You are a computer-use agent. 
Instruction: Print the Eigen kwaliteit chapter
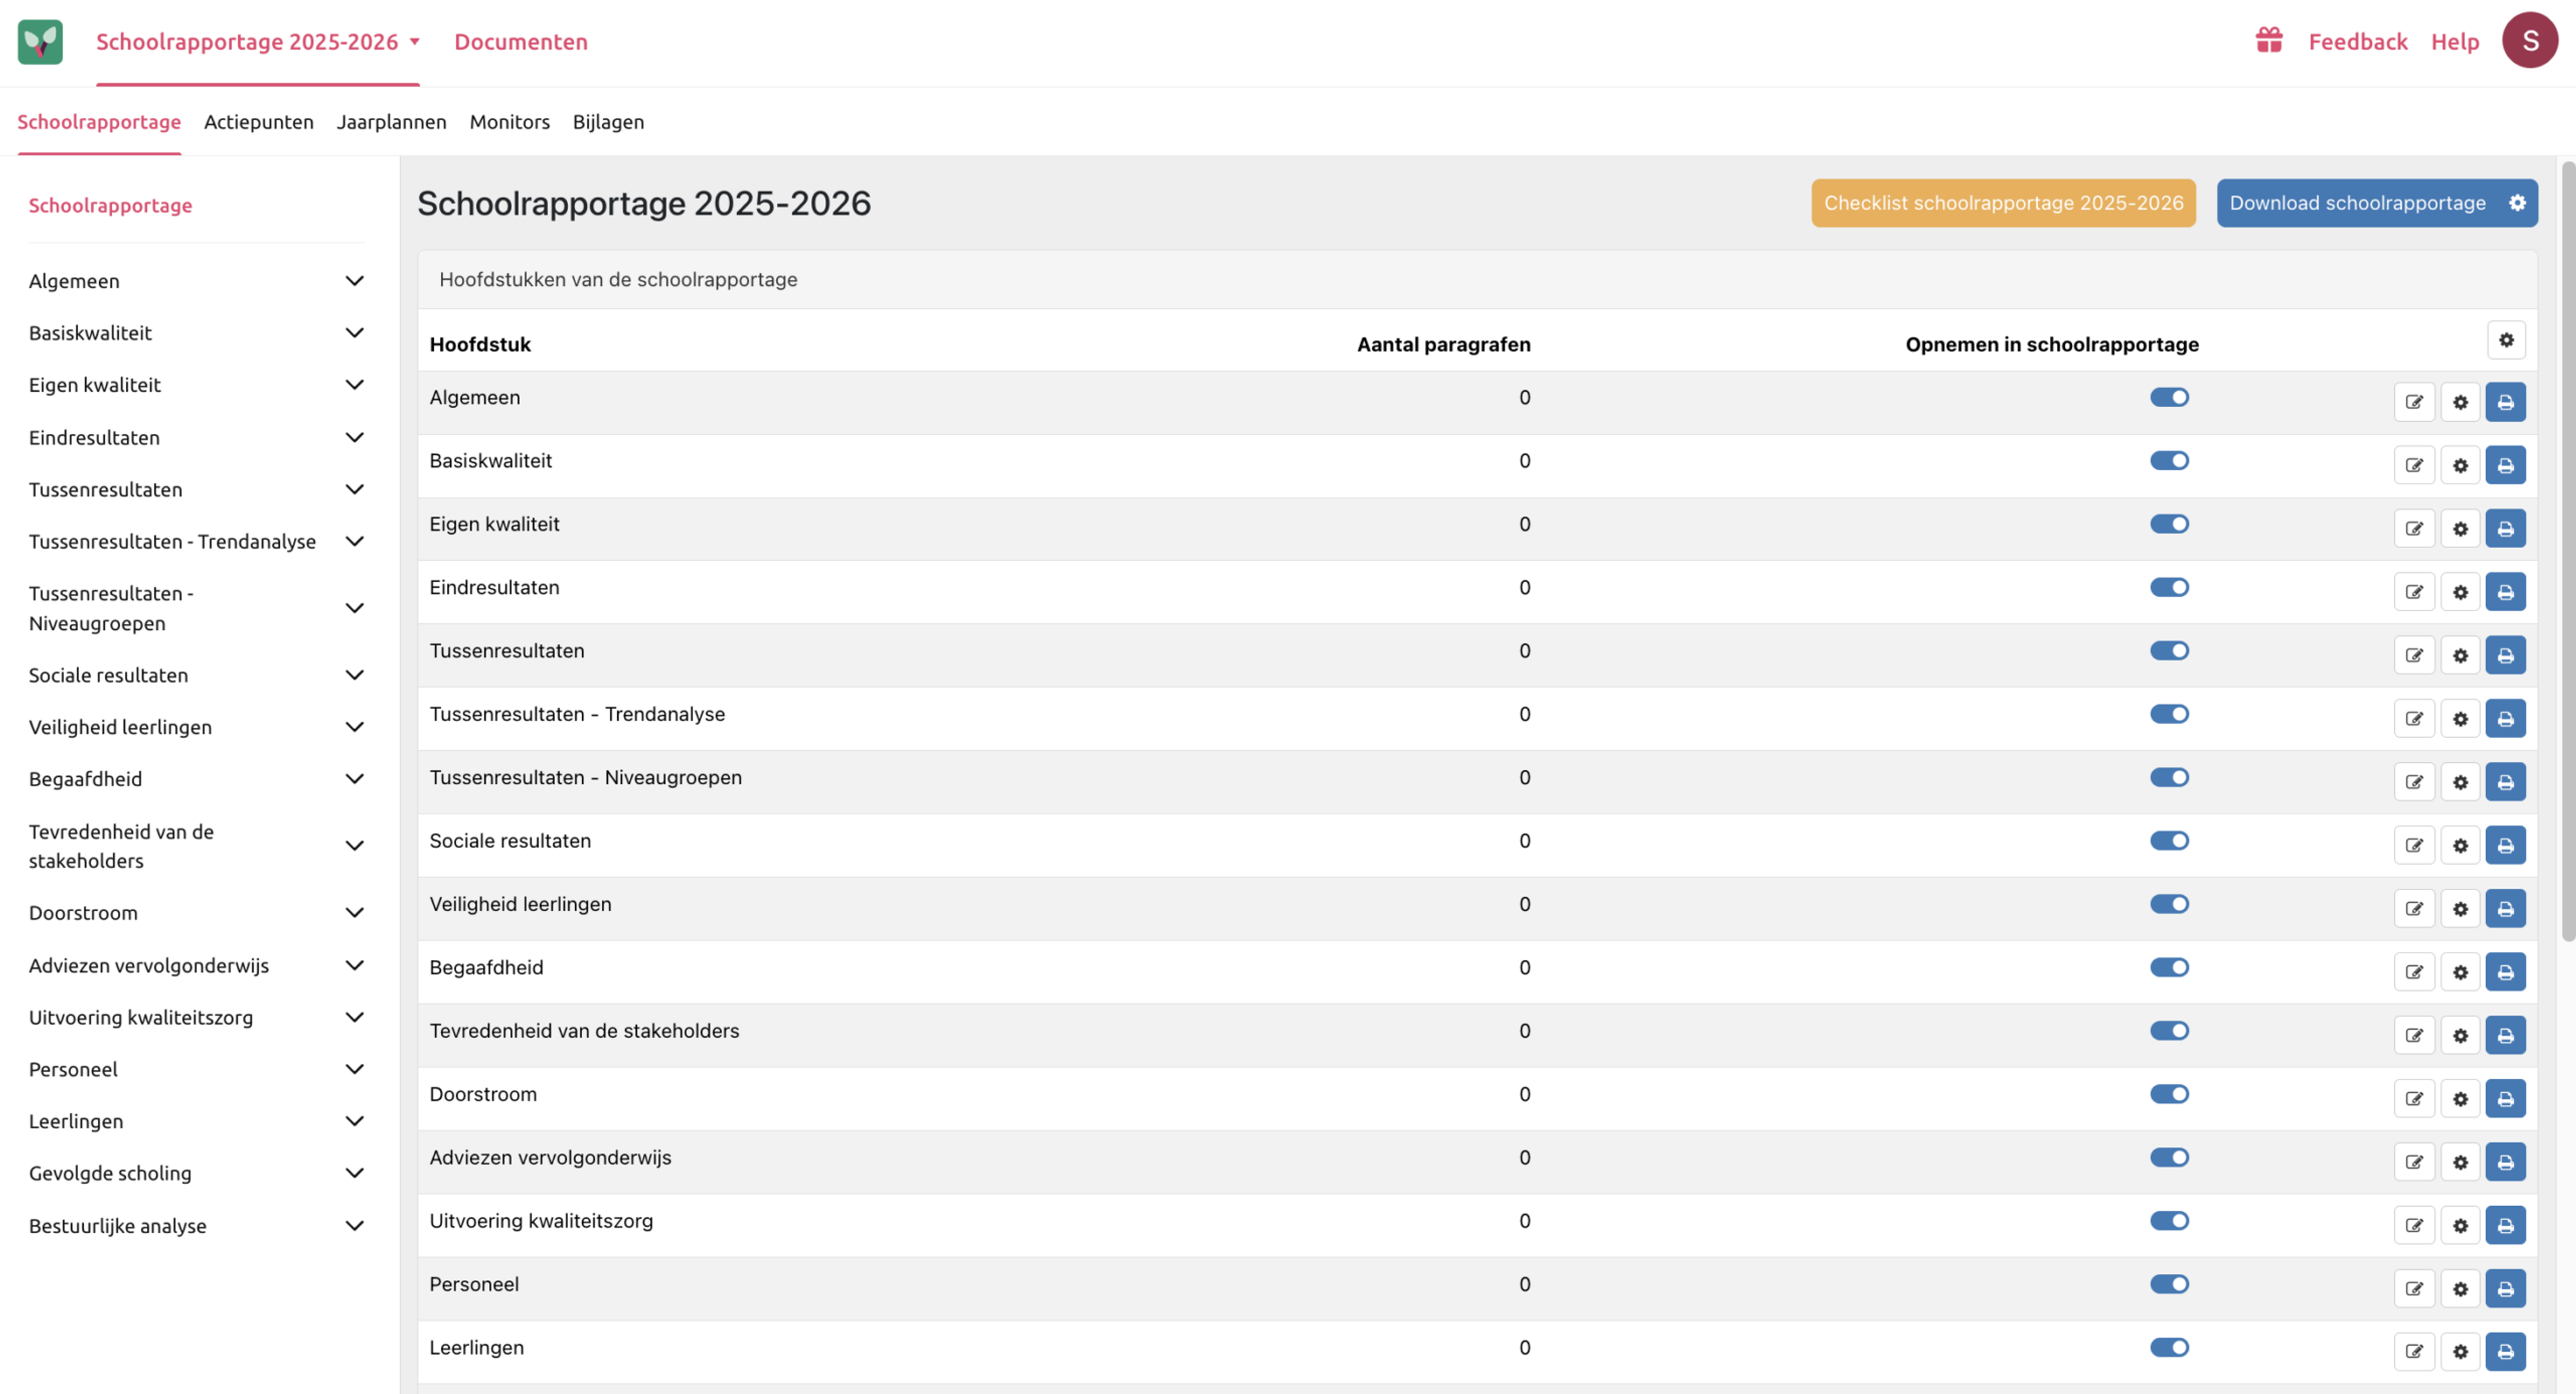pyautogui.click(x=2505, y=529)
